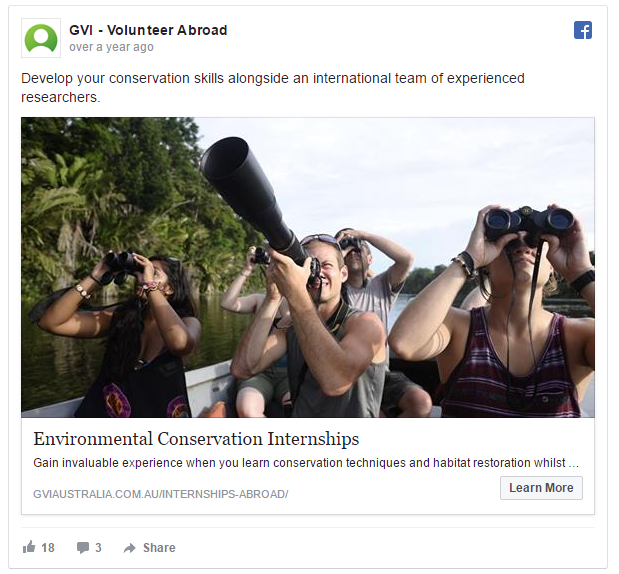Screen dimensions: 619x574
Task: Click the "over a year ago" timestamp
Action: coord(111,47)
